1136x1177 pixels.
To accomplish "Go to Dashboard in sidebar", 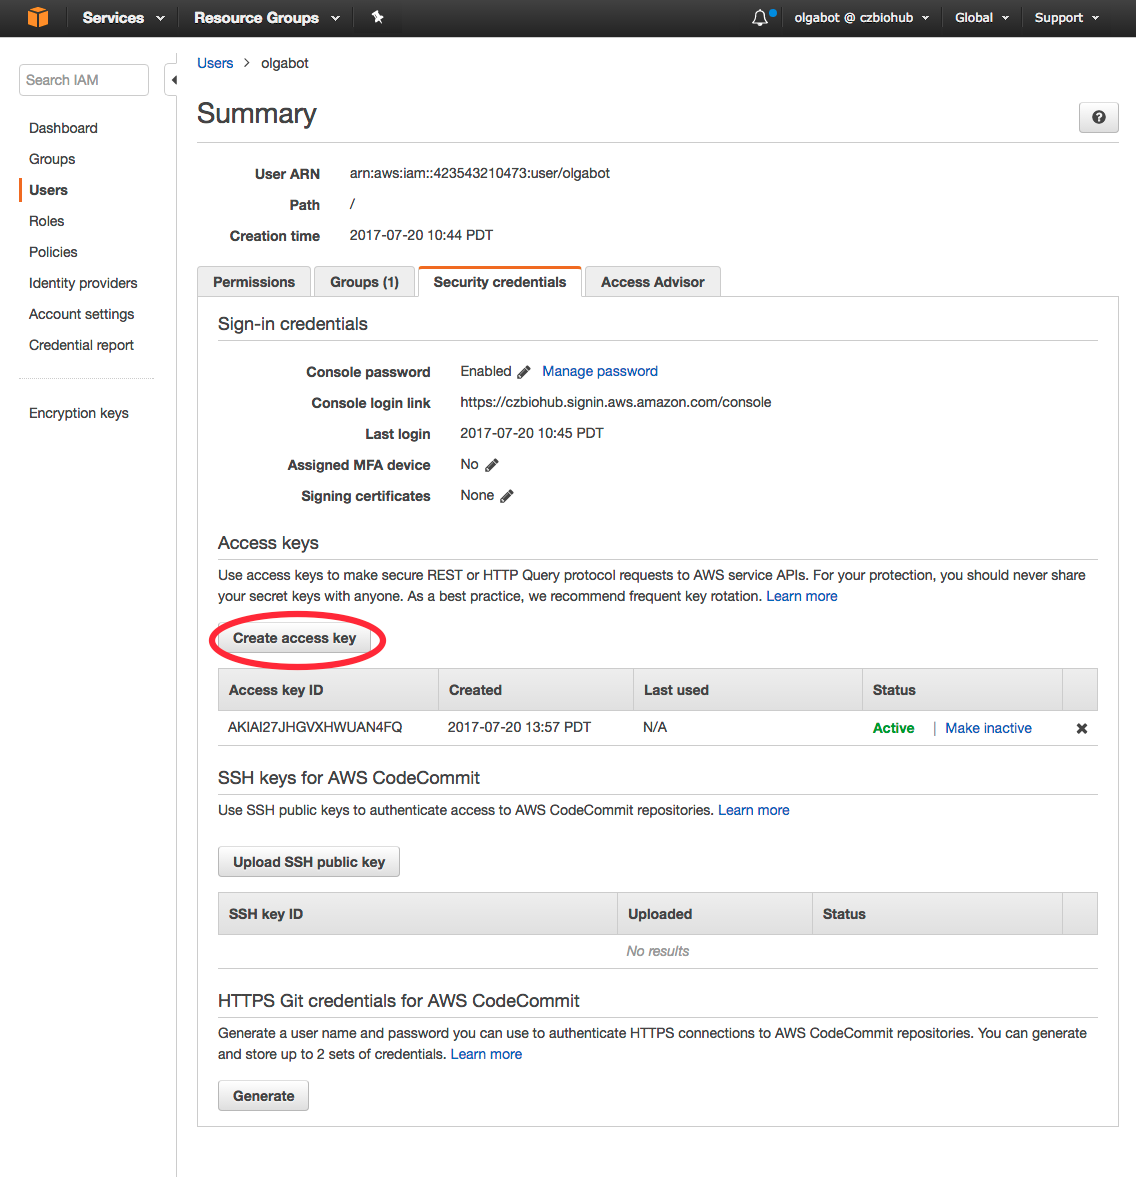I will (x=63, y=128).
